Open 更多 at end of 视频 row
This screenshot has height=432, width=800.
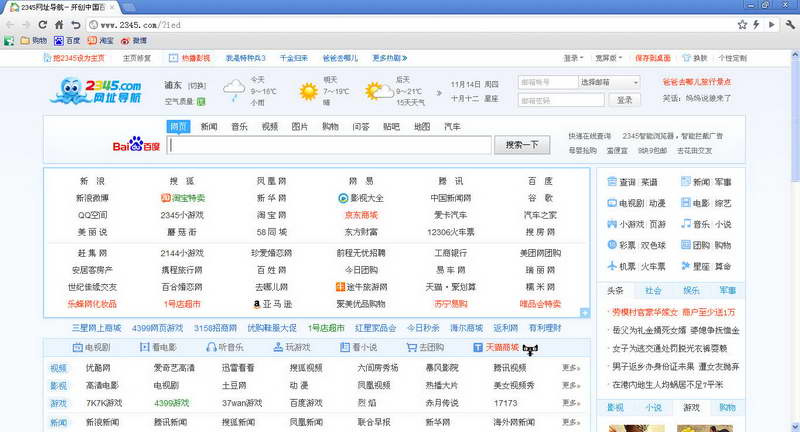[x=571, y=367]
